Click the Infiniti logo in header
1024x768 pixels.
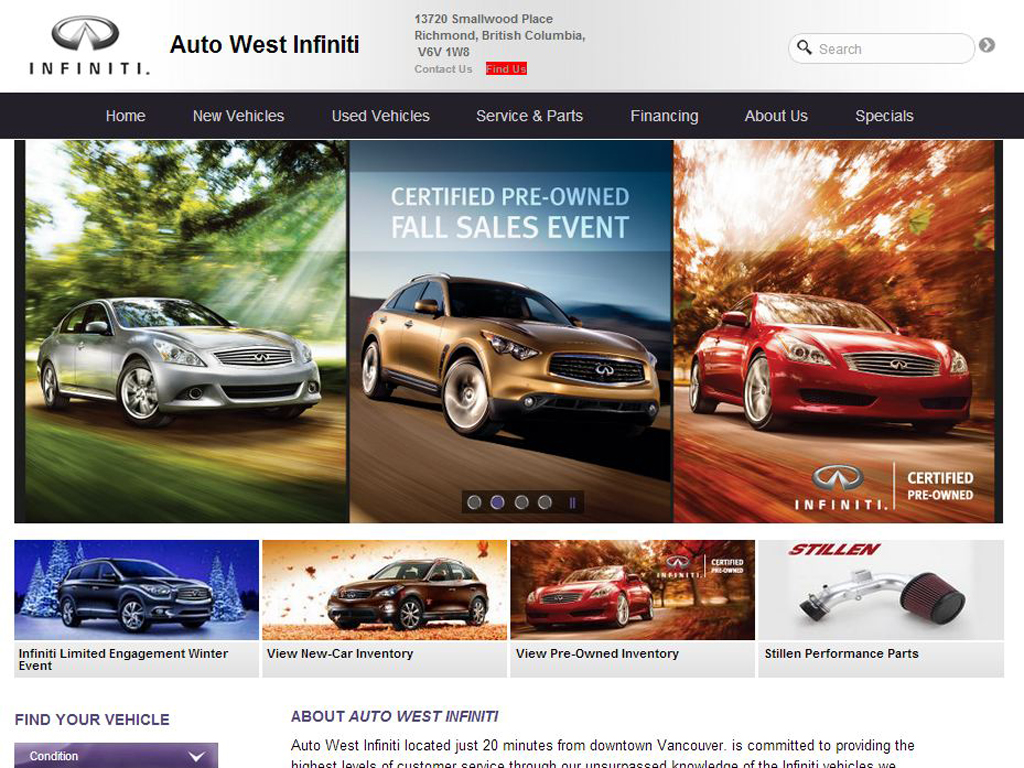[x=89, y=45]
